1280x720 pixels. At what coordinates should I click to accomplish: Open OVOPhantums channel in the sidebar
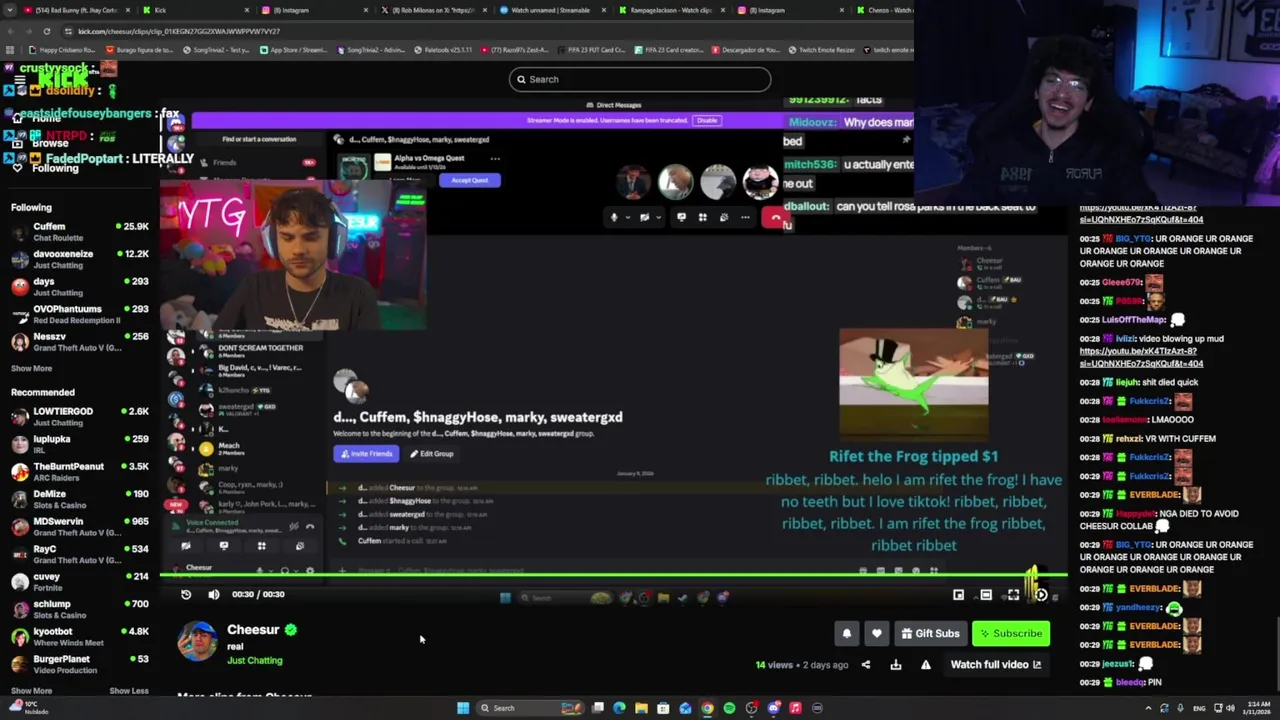click(80, 314)
